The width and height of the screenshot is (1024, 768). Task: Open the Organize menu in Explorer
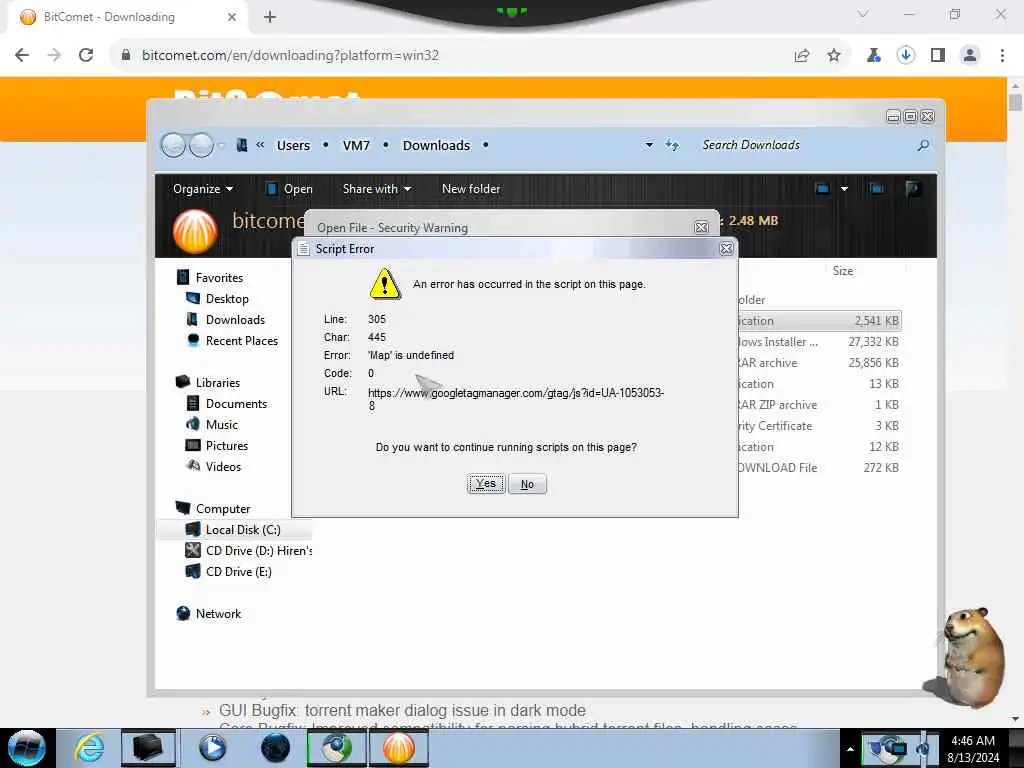click(x=202, y=189)
